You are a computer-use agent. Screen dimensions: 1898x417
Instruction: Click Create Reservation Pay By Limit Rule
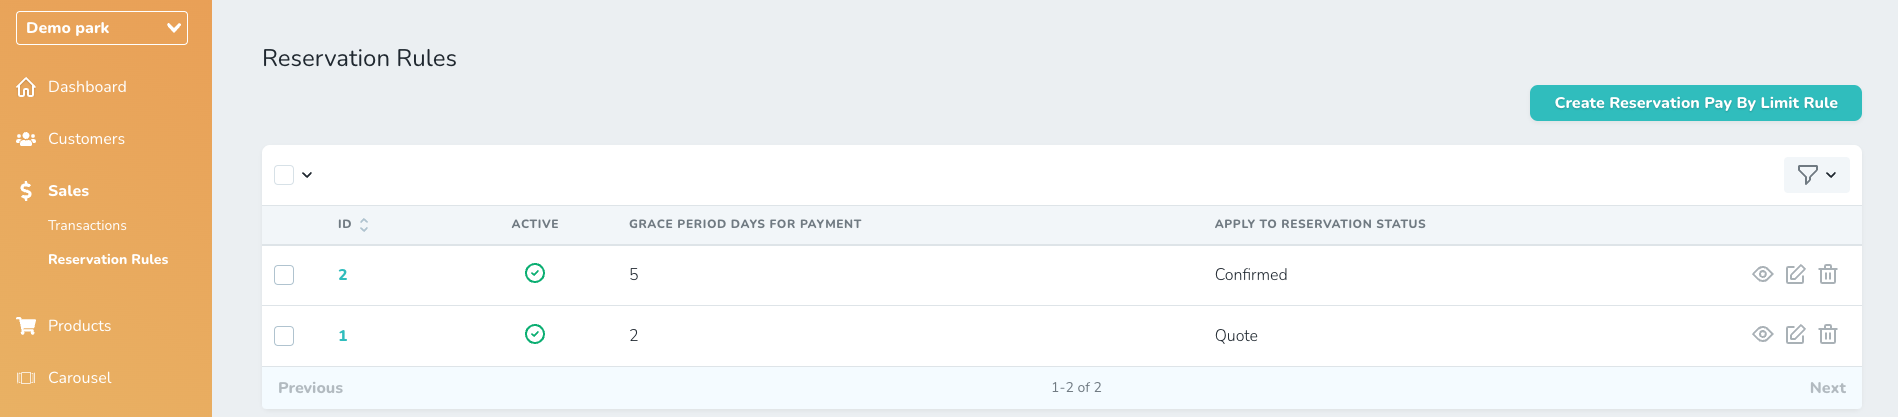[x=1695, y=103]
